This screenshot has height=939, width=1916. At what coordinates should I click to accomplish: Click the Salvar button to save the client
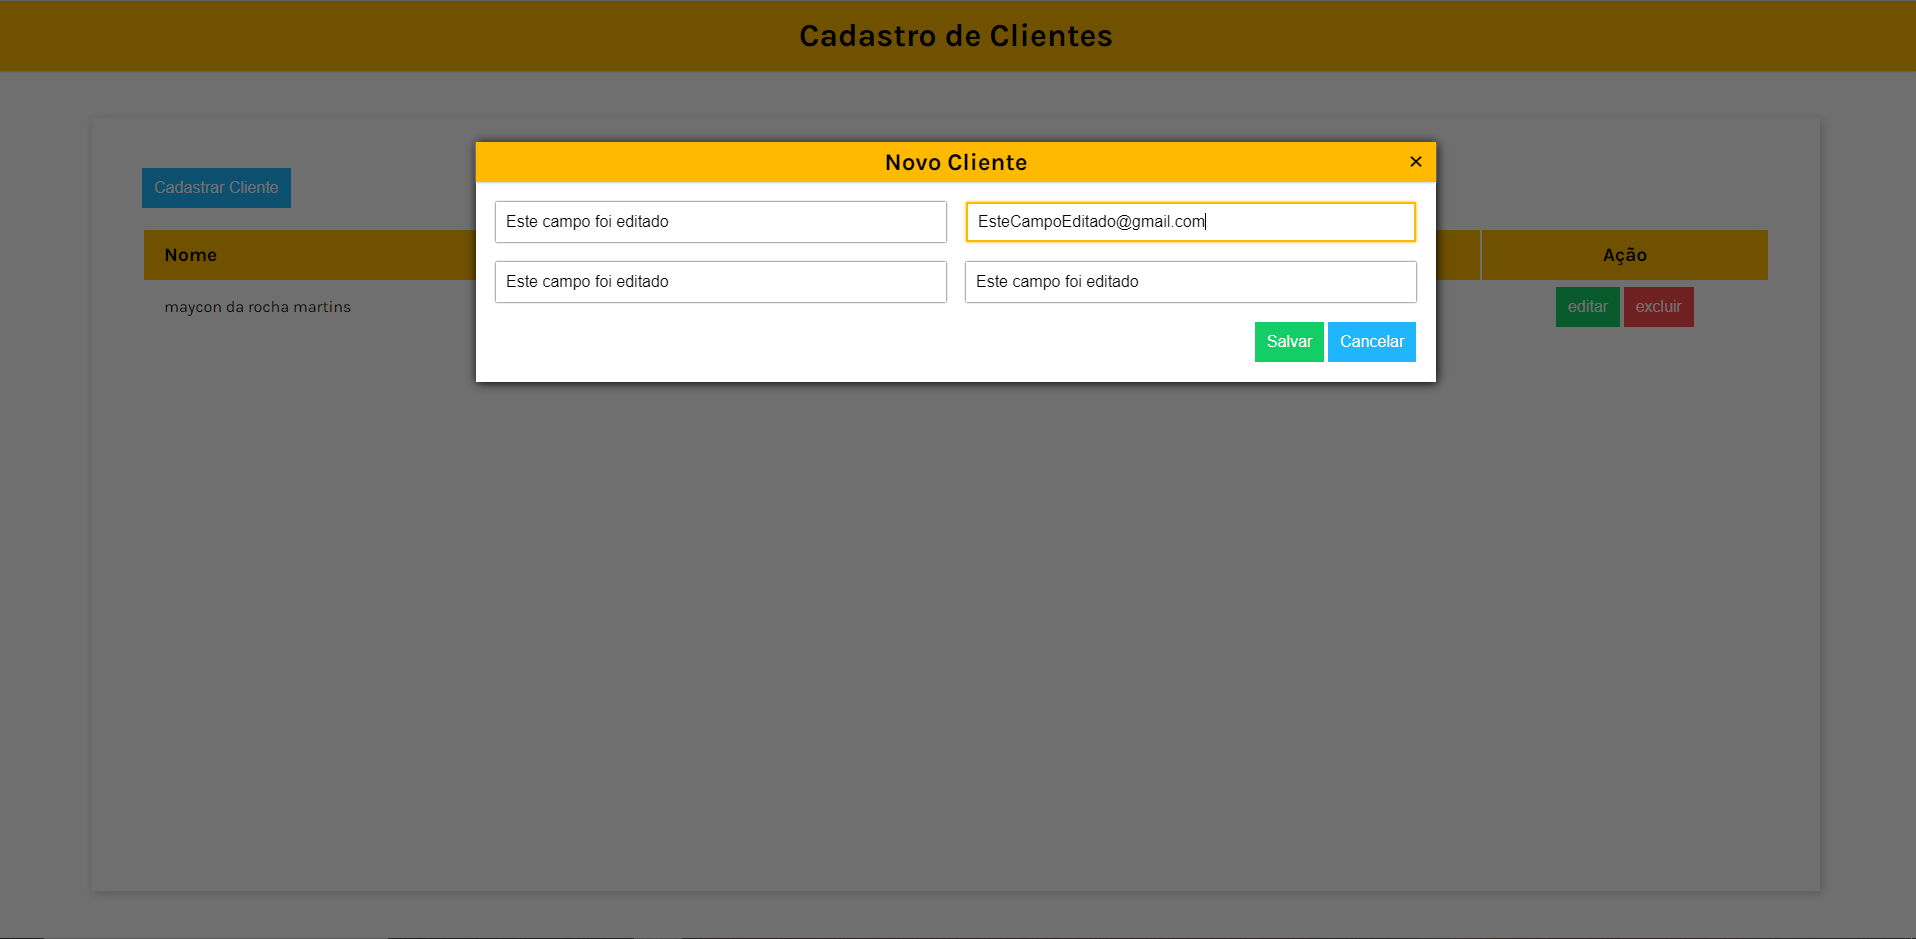tap(1288, 341)
